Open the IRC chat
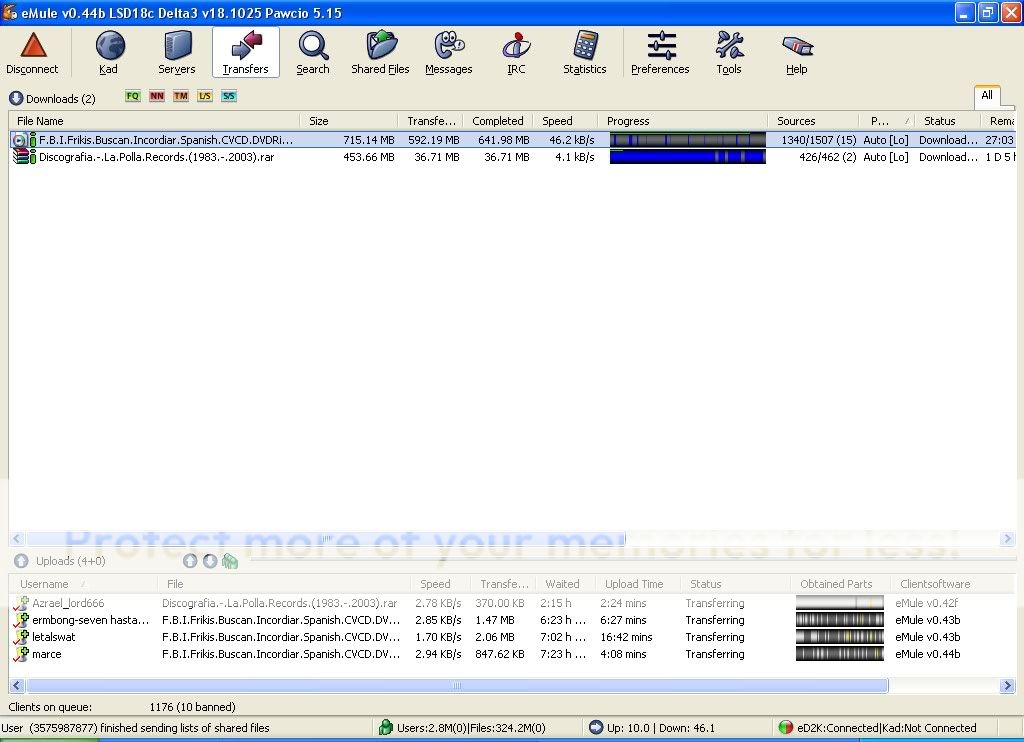This screenshot has height=742, width=1024. click(x=517, y=53)
